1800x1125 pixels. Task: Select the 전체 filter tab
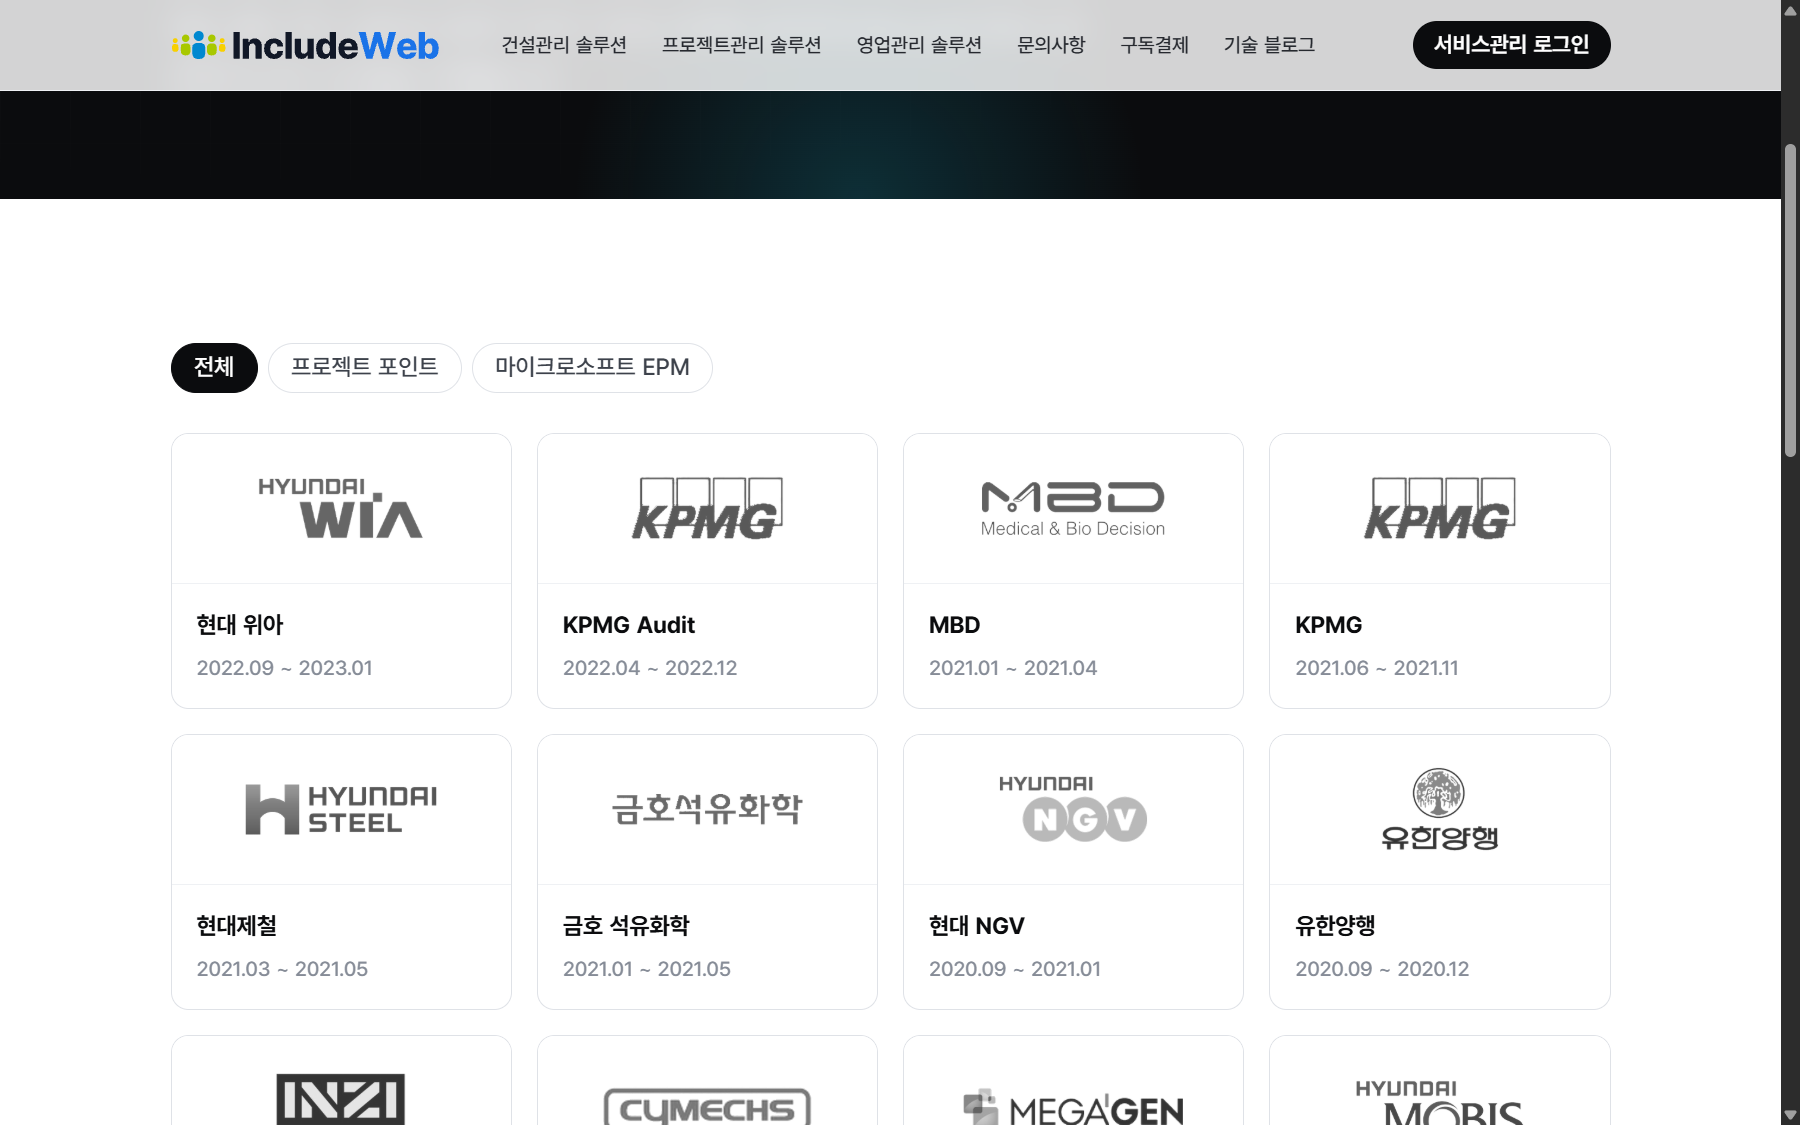214,368
